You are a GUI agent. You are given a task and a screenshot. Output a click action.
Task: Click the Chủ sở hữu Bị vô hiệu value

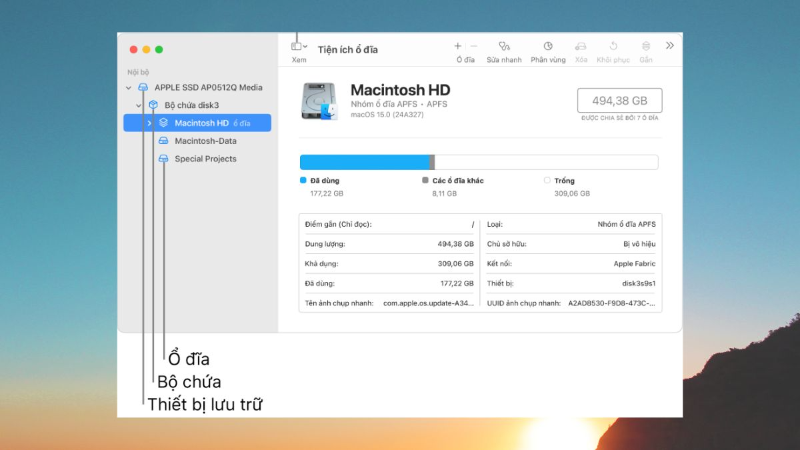click(x=639, y=244)
